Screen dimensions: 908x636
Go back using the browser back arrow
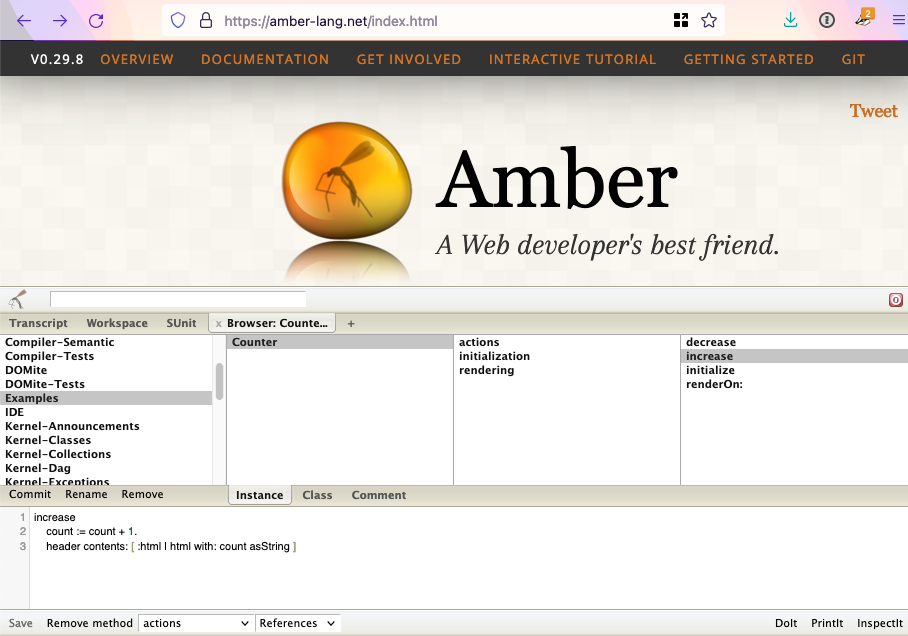[24, 21]
